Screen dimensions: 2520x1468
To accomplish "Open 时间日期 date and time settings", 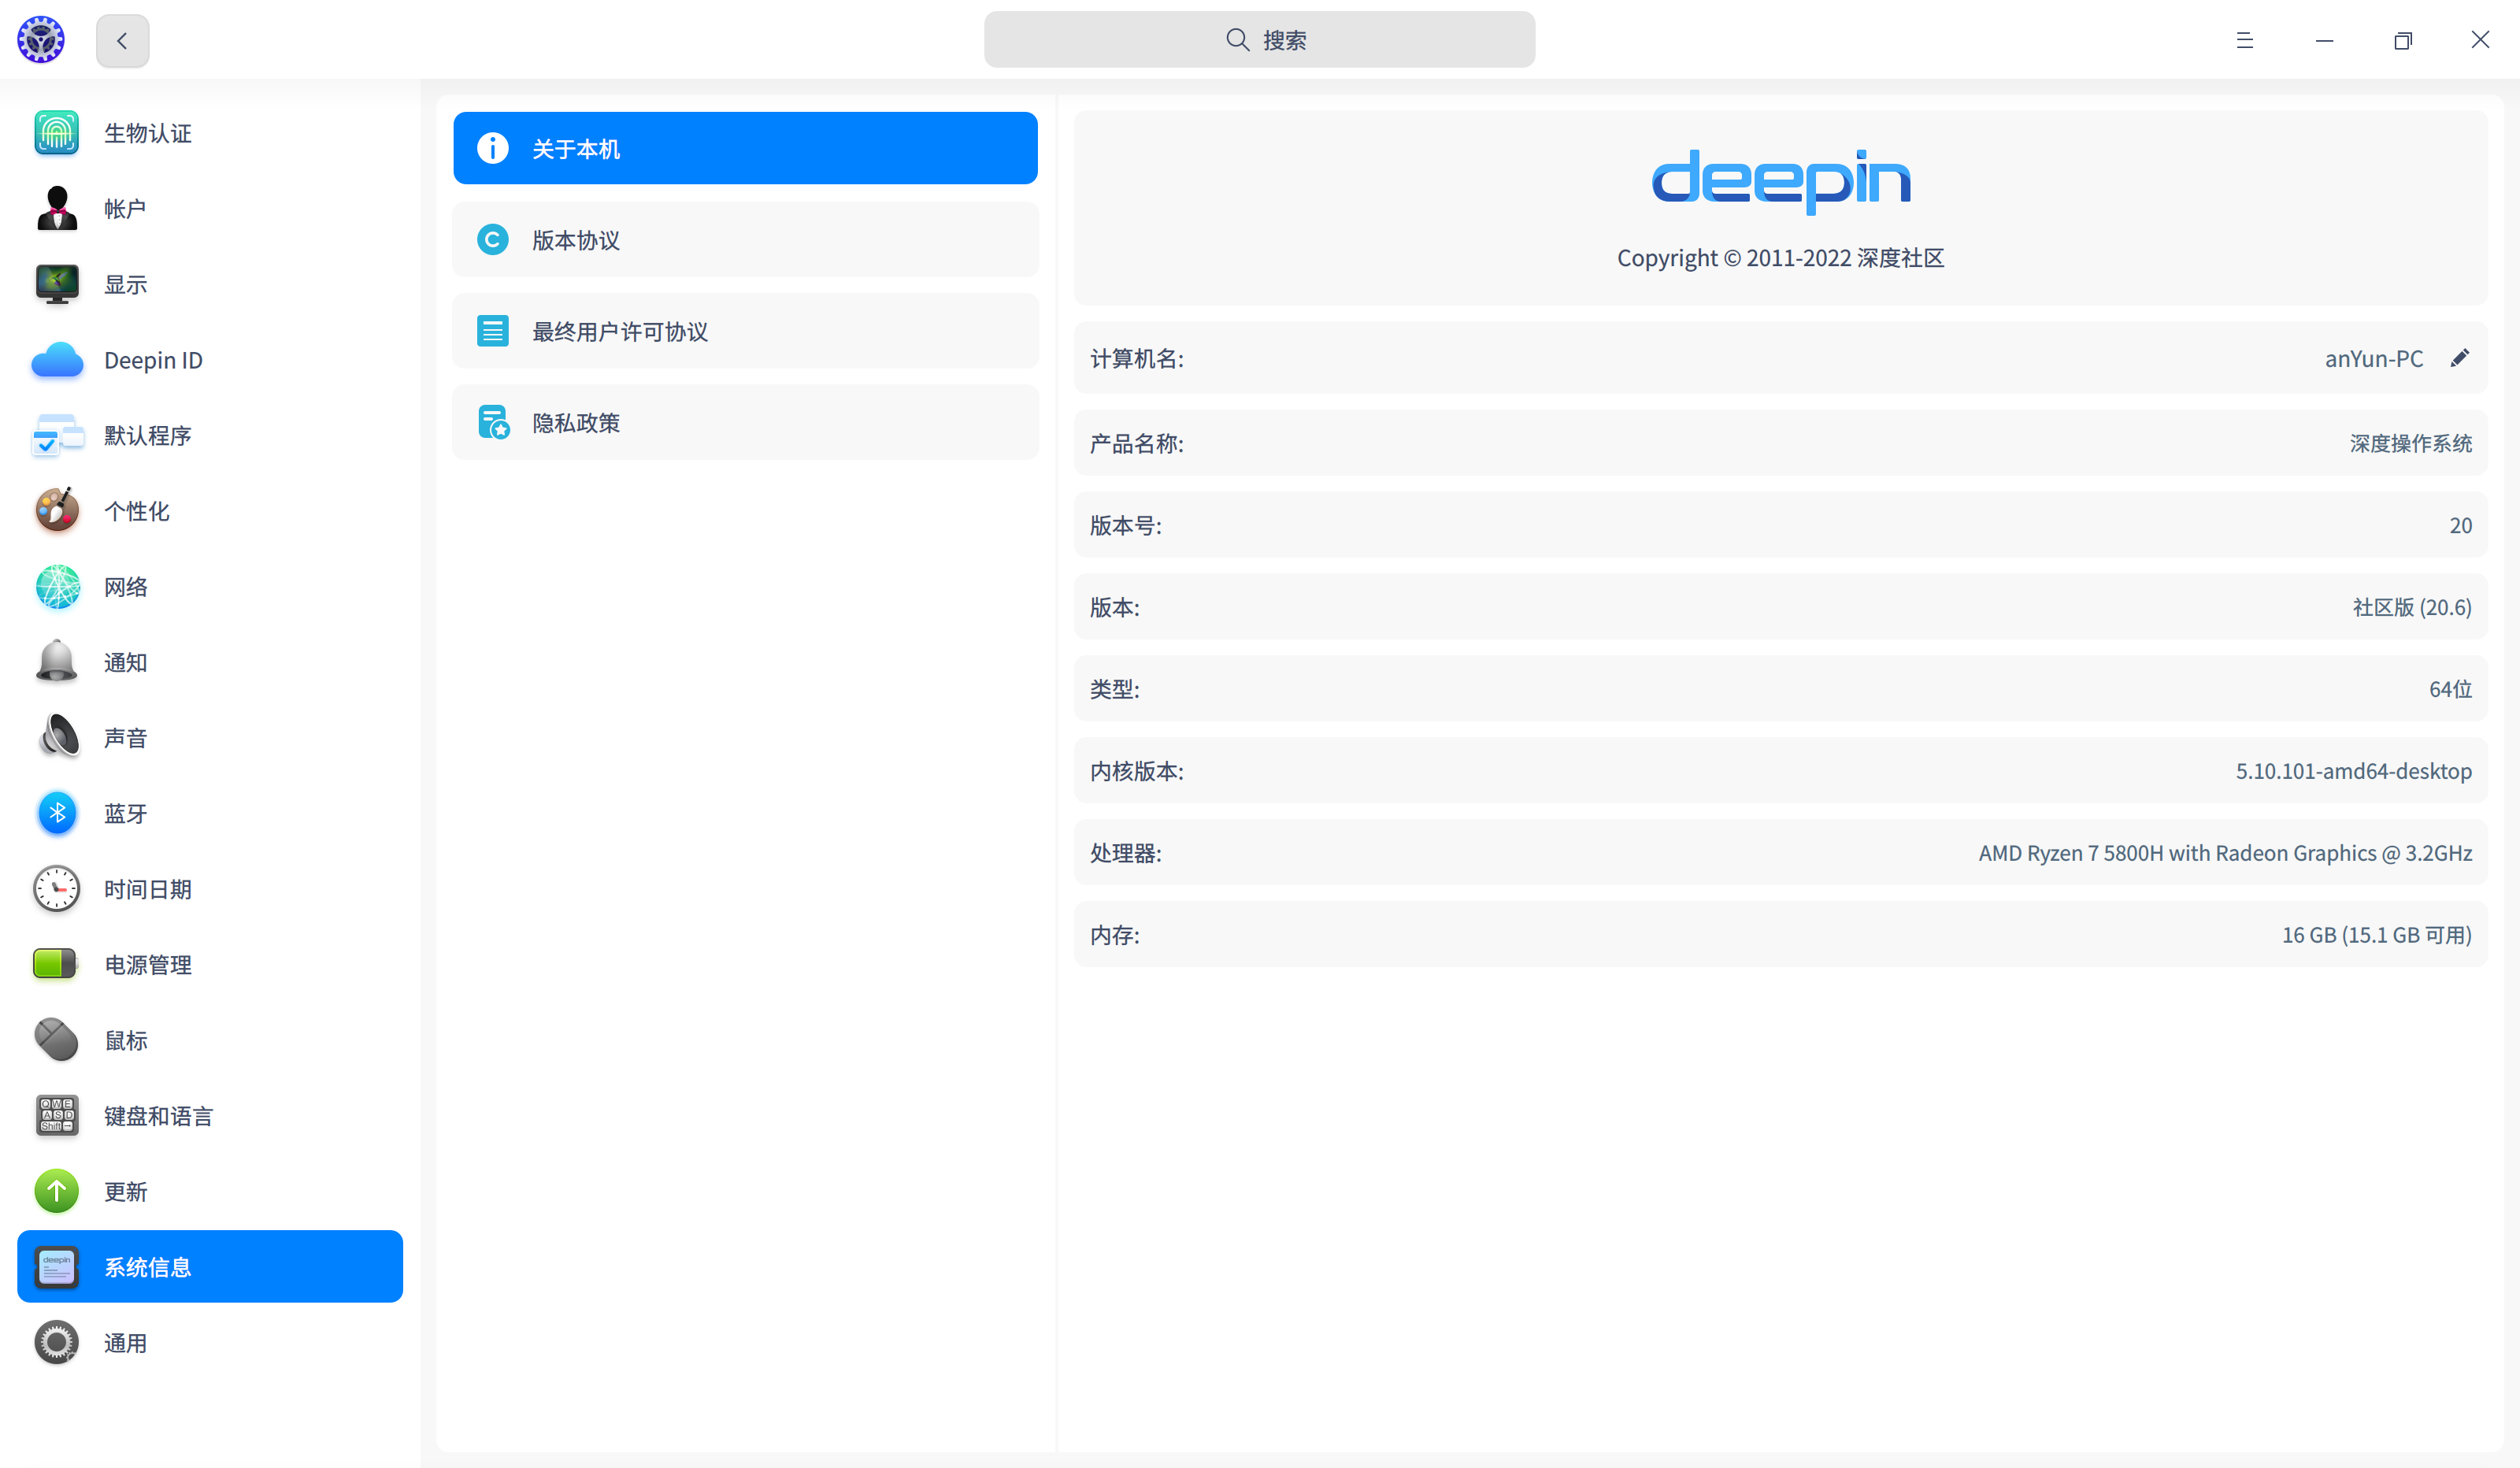I will [147, 889].
